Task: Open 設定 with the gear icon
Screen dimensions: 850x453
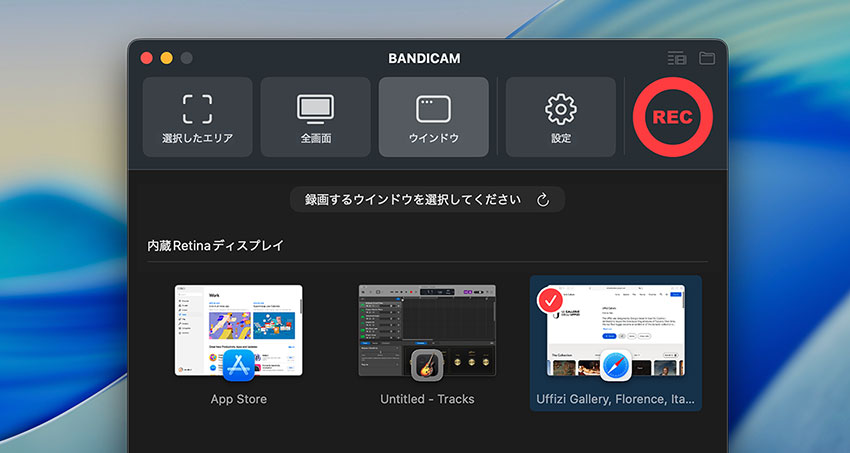Action: coord(560,117)
